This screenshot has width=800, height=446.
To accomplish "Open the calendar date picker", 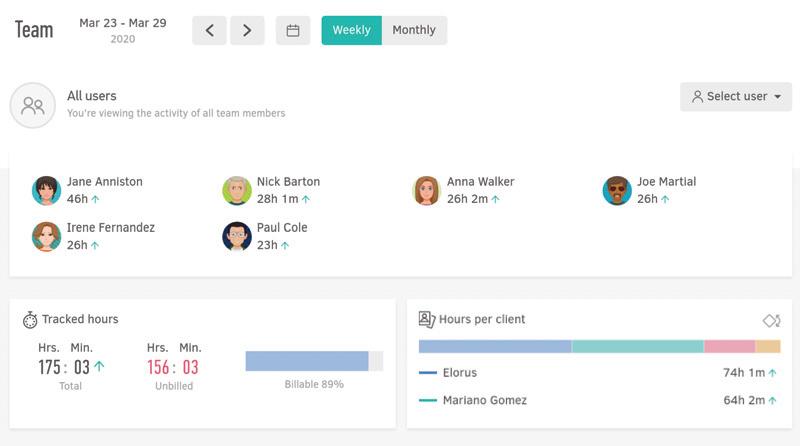I will (293, 30).
